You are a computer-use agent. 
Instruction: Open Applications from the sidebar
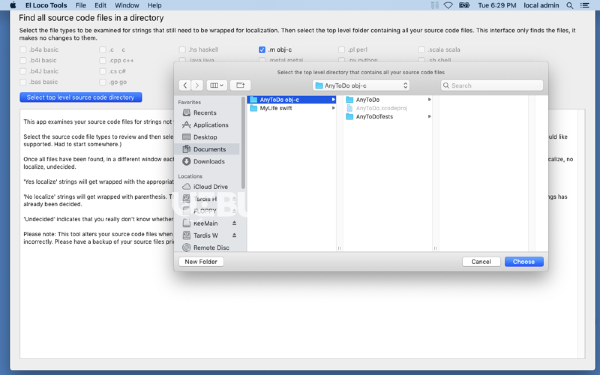coord(210,125)
